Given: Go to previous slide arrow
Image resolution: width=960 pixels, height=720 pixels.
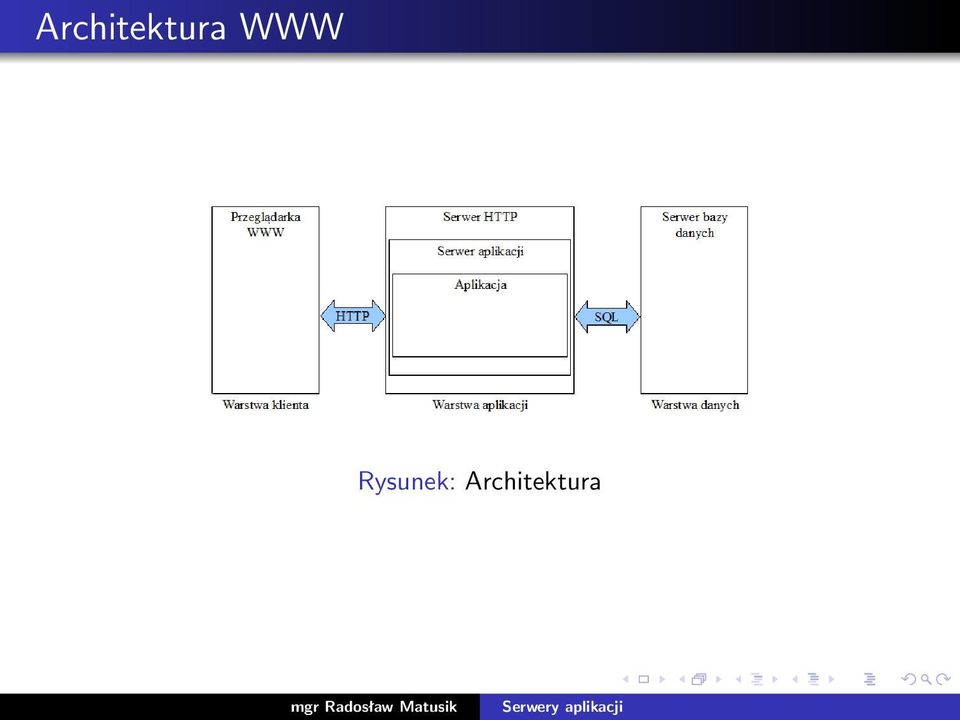Looking at the screenshot, I should [x=626, y=679].
